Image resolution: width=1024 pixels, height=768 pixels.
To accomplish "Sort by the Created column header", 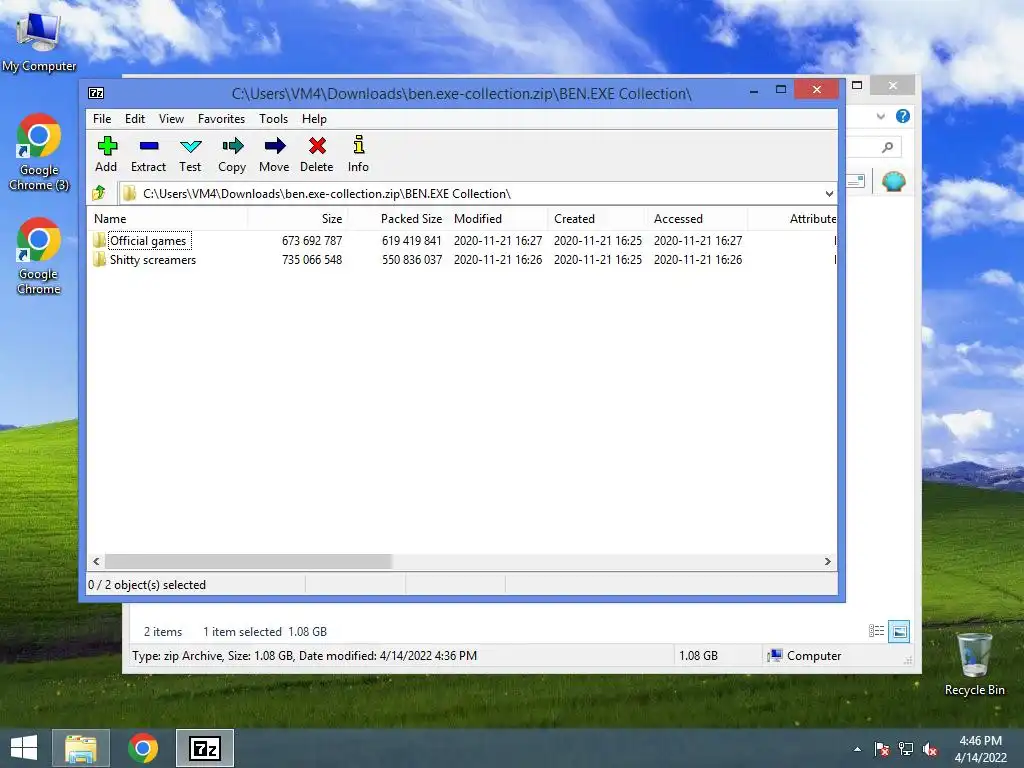I will pos(598,219).
